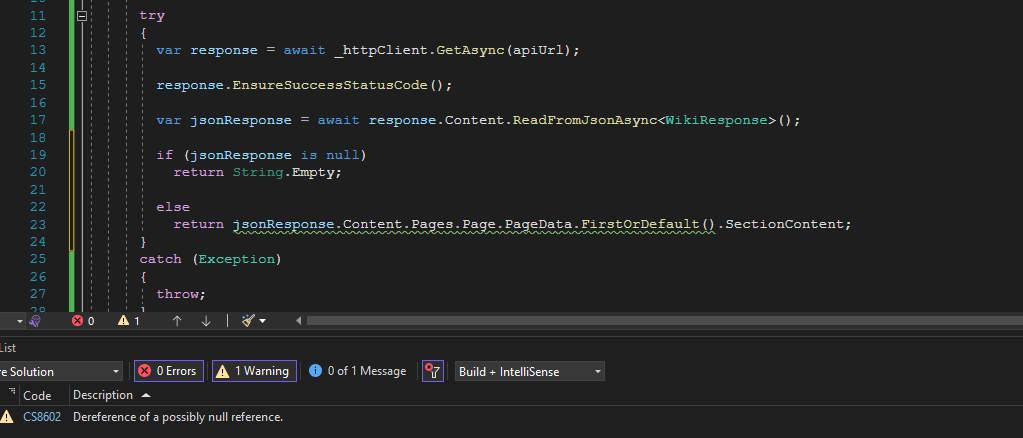Screen dimensions: 1023x438
Task: Click '_httpClient' on line 13
Action: point(381,50)
